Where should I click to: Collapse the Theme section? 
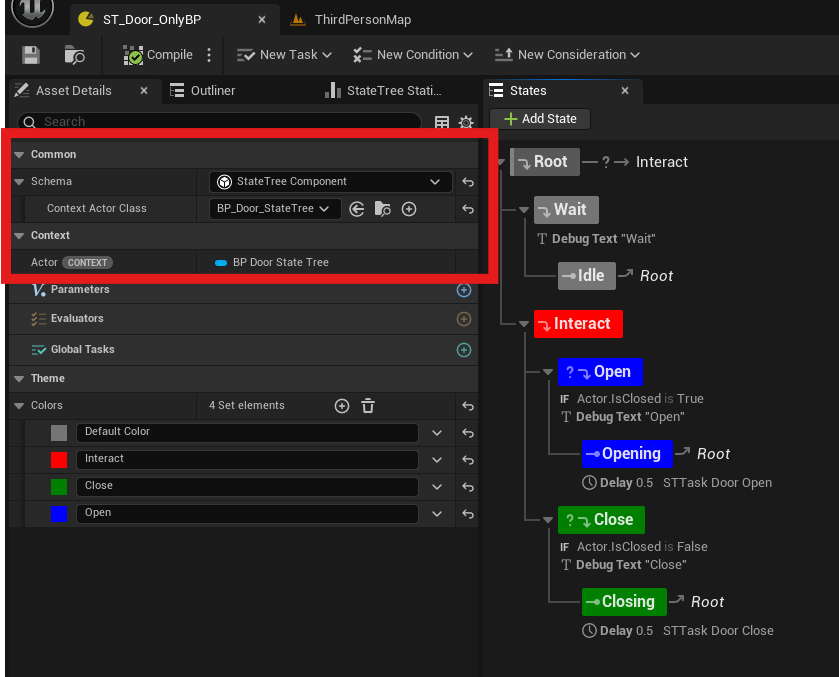pyautogui.click(x=16, y=378)
